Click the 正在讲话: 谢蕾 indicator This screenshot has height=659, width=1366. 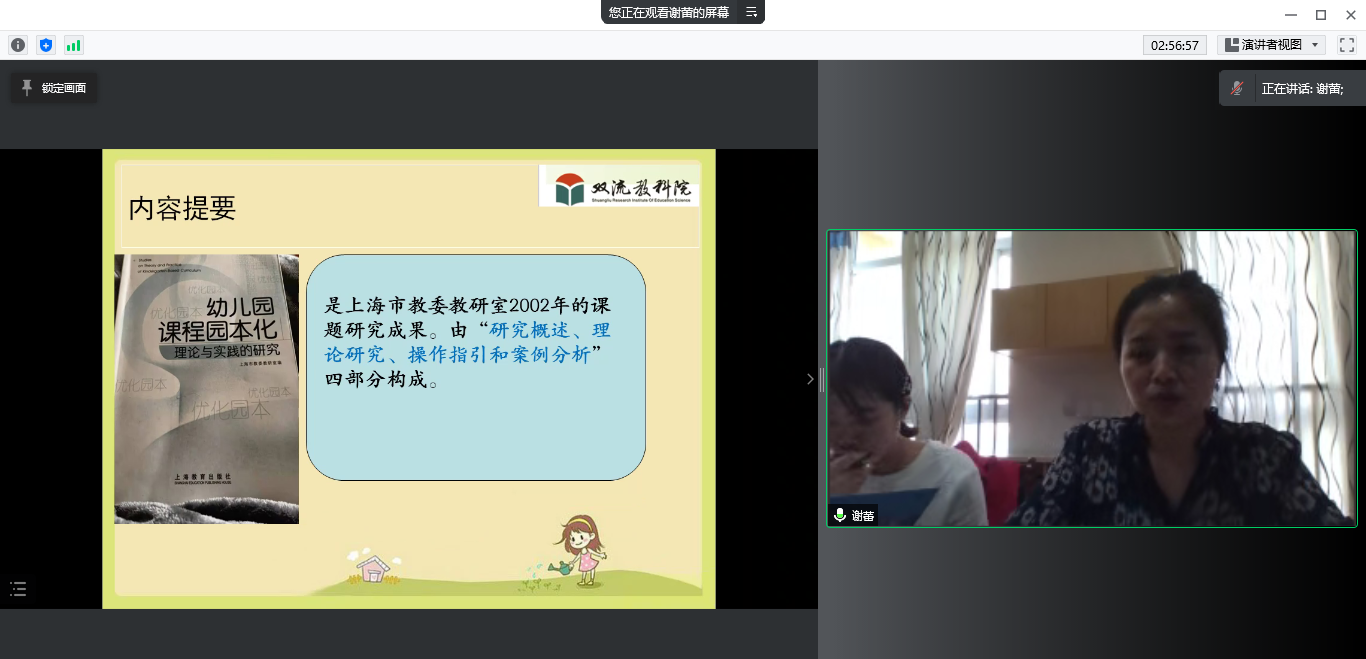click(1302, 88)
